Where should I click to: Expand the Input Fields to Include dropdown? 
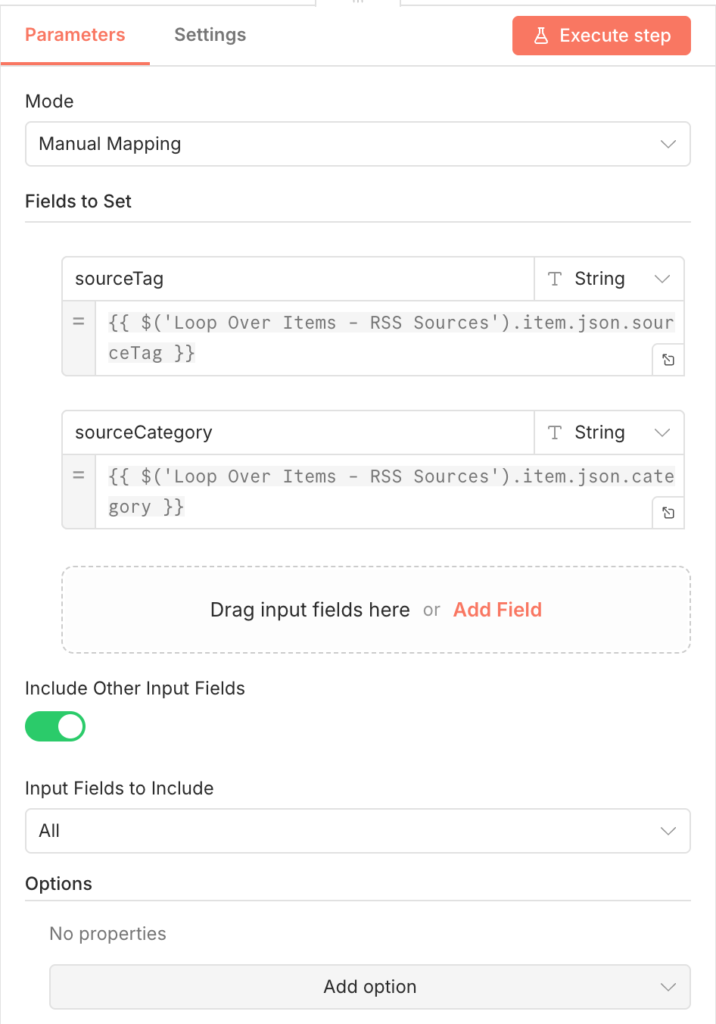tap(357, 831)
